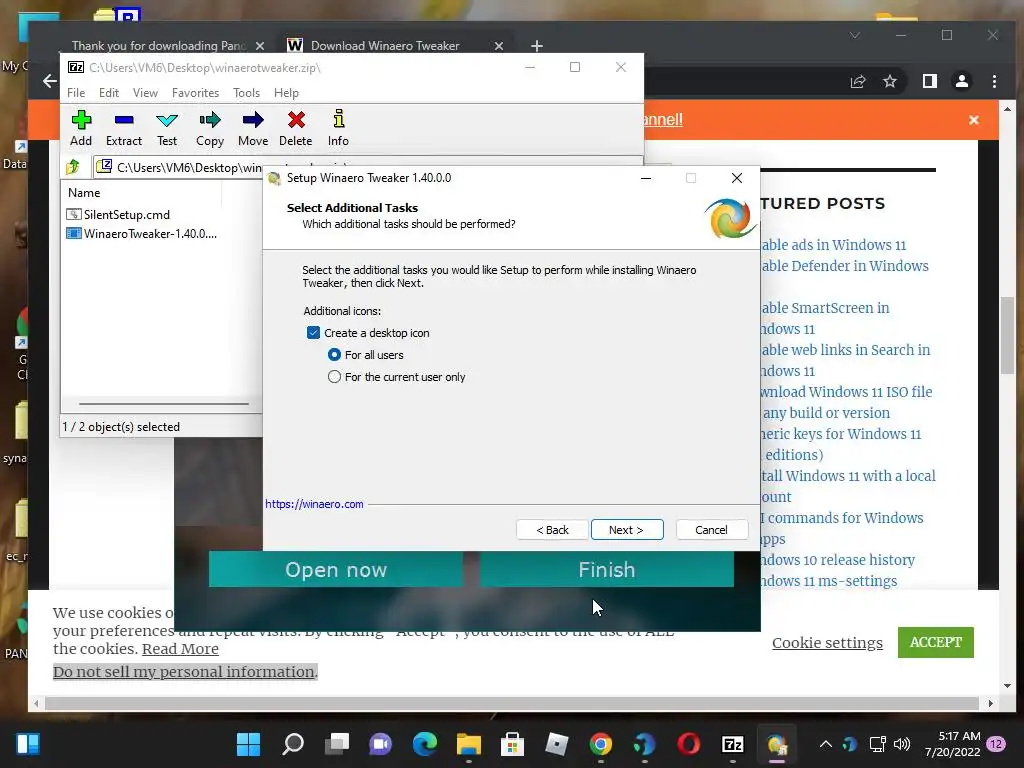Open Chrome side panel icon
The image size is (1024, 768).
pos(929,81)
